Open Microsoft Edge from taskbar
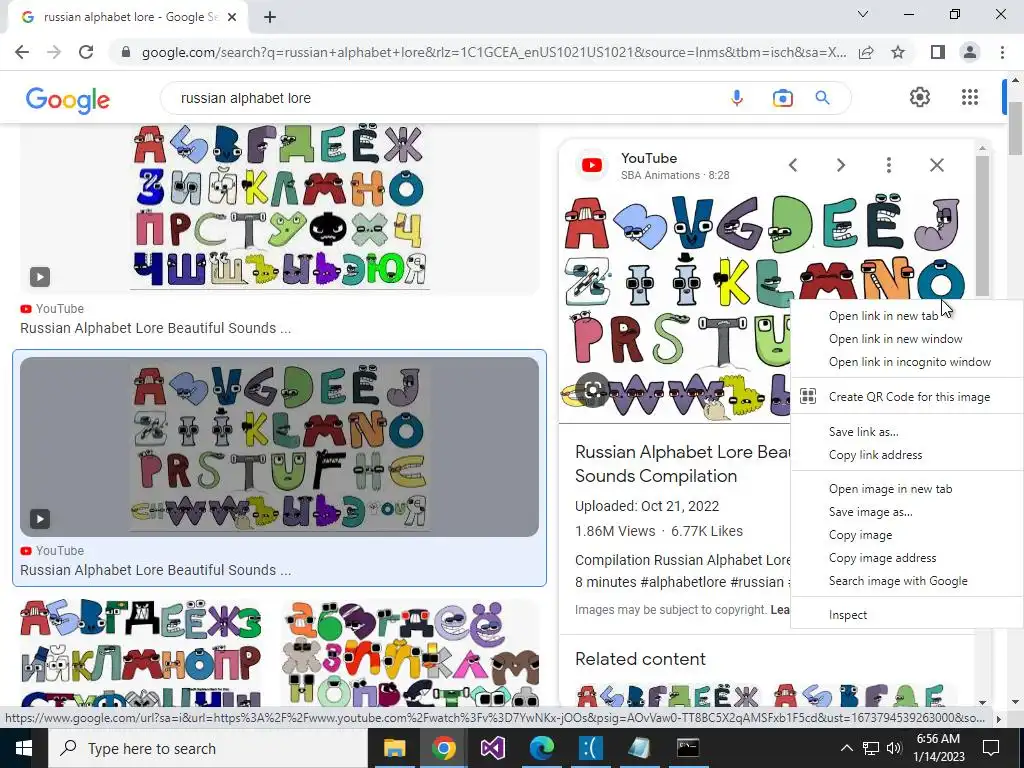This screenshot has height=768, width=1024. 541,748
